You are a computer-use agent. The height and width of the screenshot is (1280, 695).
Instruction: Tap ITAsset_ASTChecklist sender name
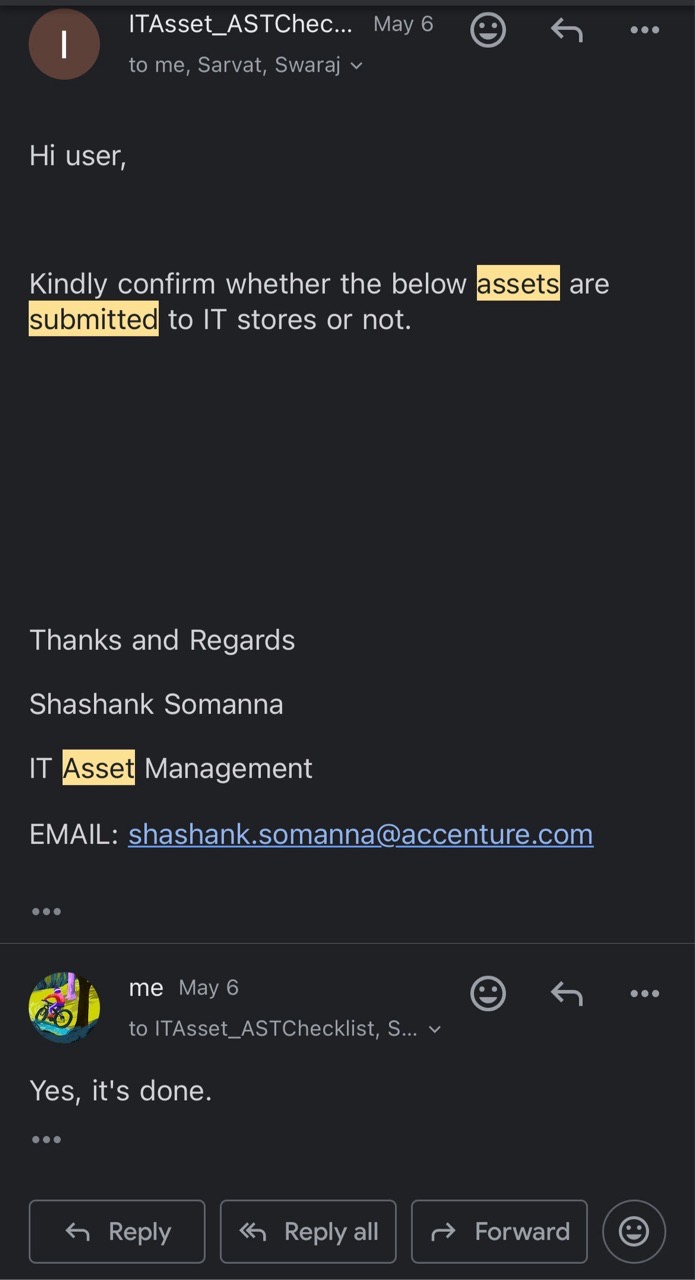[240, 25]
